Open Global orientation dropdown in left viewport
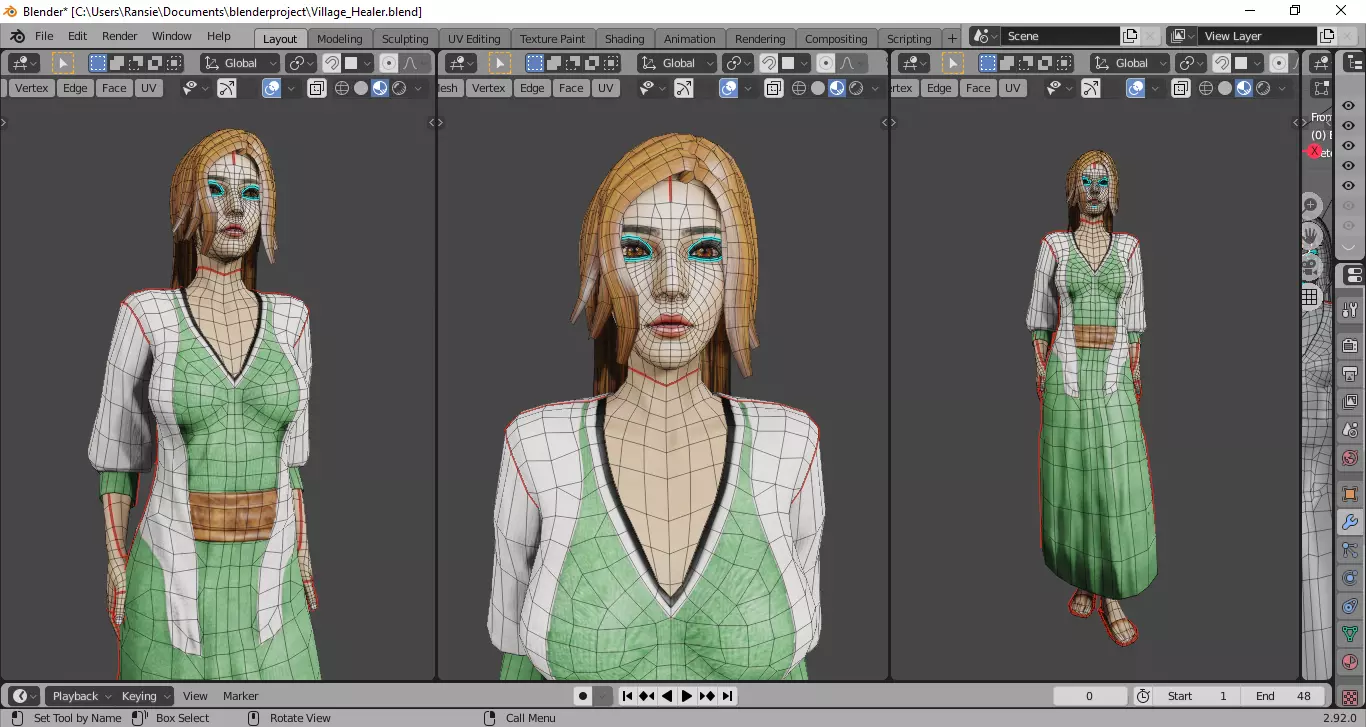1366x727 pixels. (240, 63)
